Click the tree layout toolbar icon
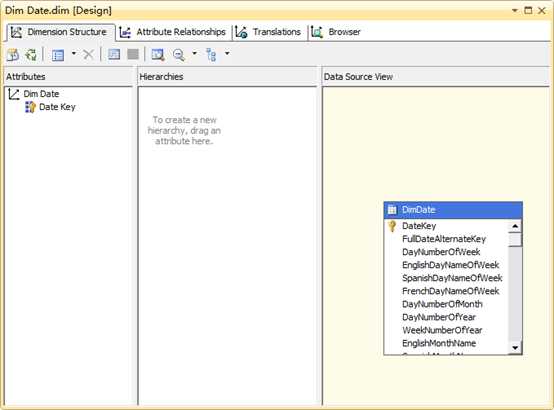 click(211, 55)
